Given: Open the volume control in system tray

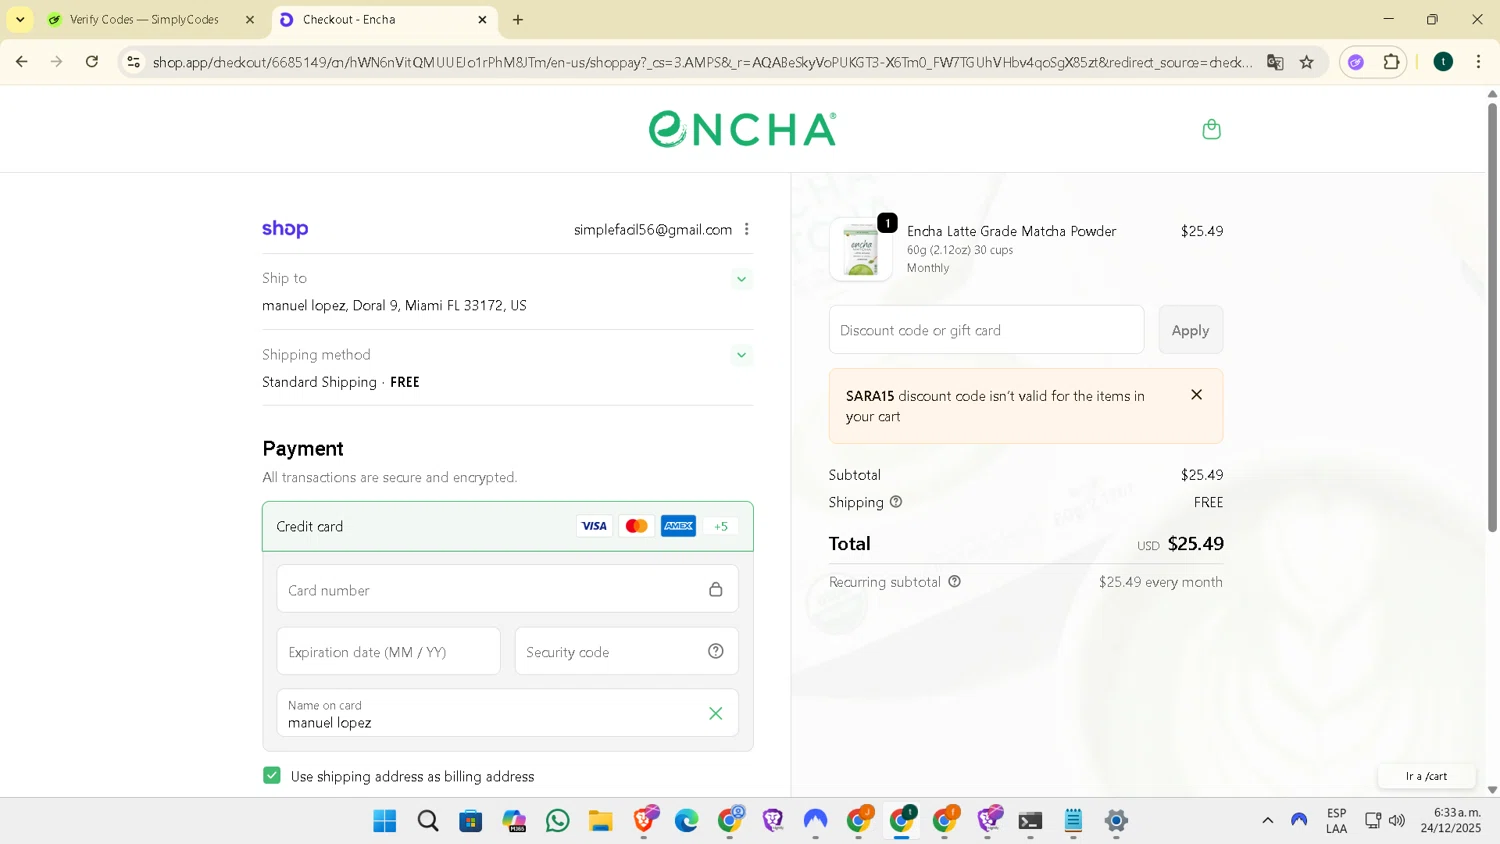Looking at the screenshot, I should pos(1397,821).
